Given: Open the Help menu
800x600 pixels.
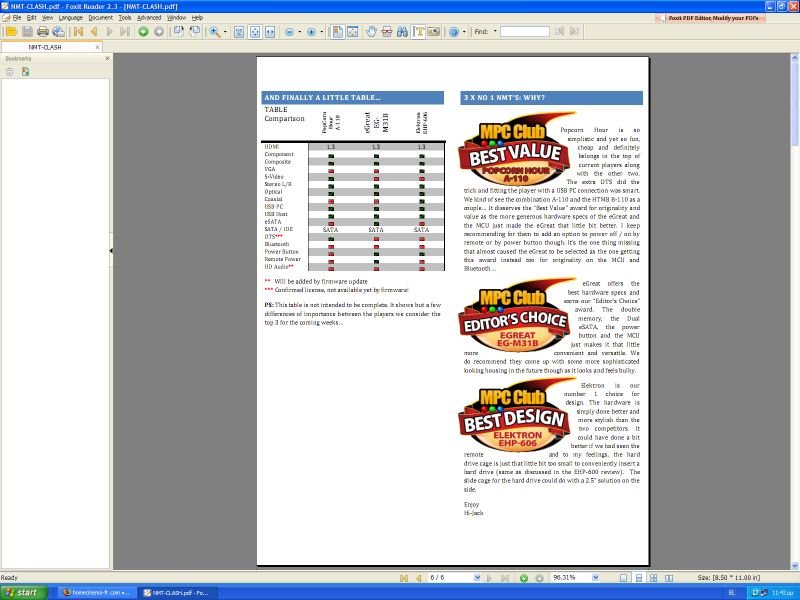Looking at the screenshot, I should click(197, 18).
